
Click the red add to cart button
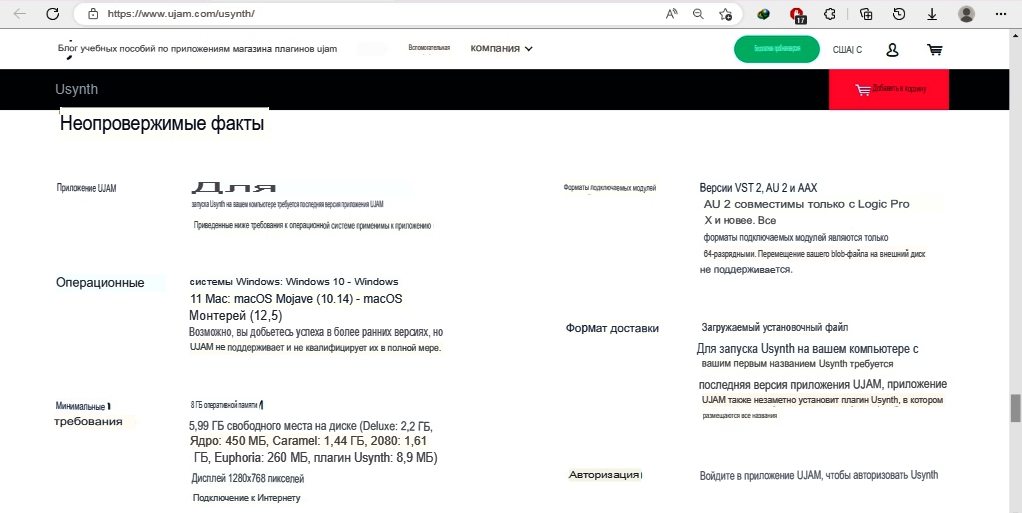pos(888,89)
